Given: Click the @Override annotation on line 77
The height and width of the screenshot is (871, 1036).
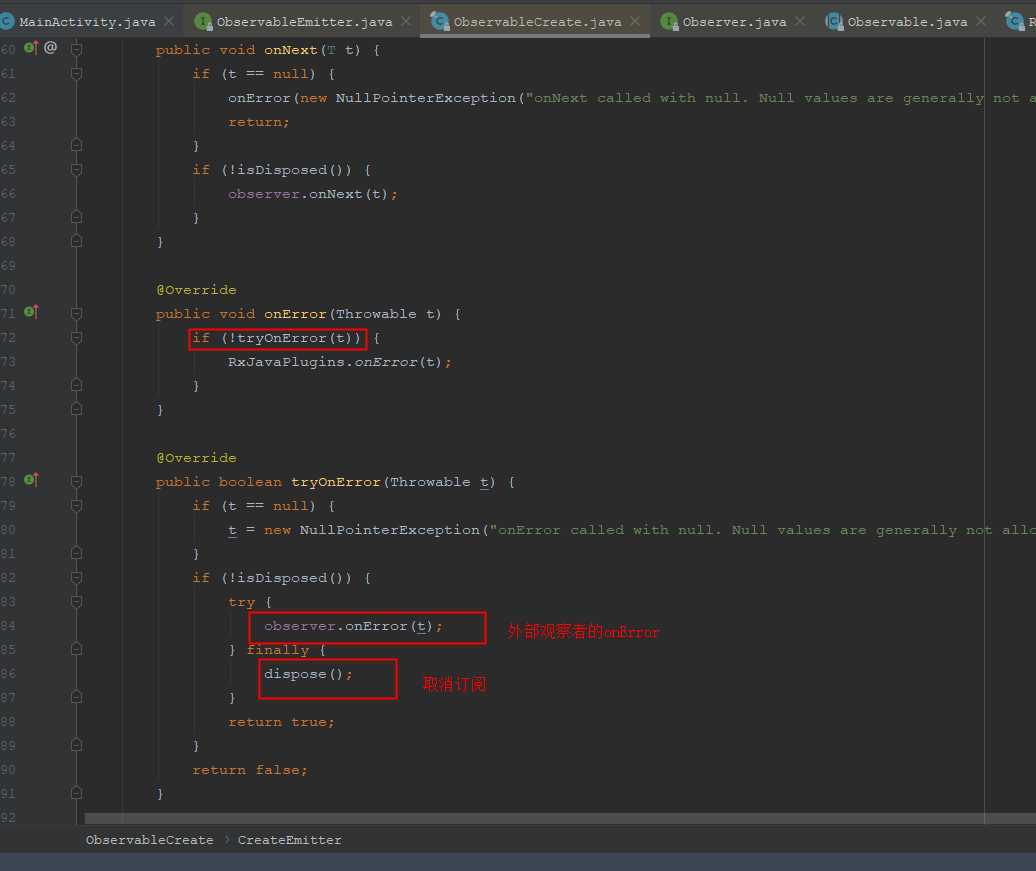Looking at the screenshot, I should [x=196, y=458].
